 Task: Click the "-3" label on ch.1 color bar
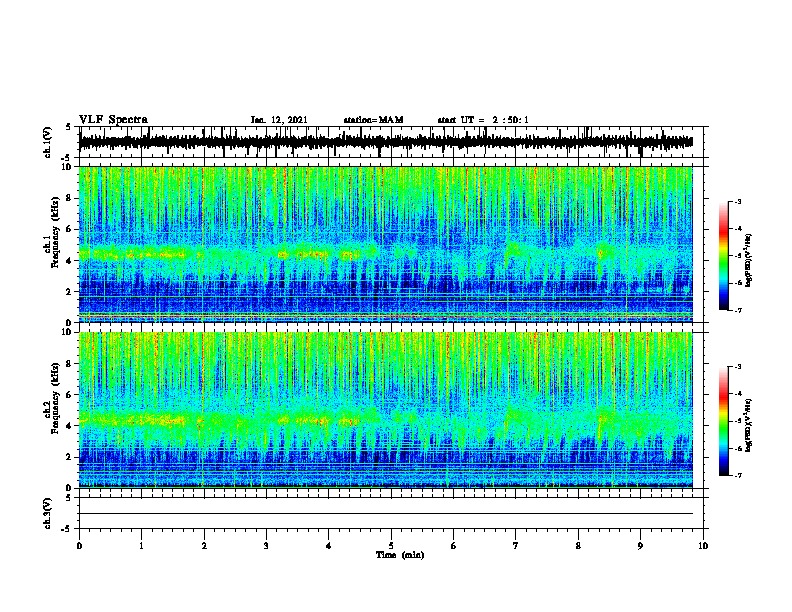(x=737, y=201)
